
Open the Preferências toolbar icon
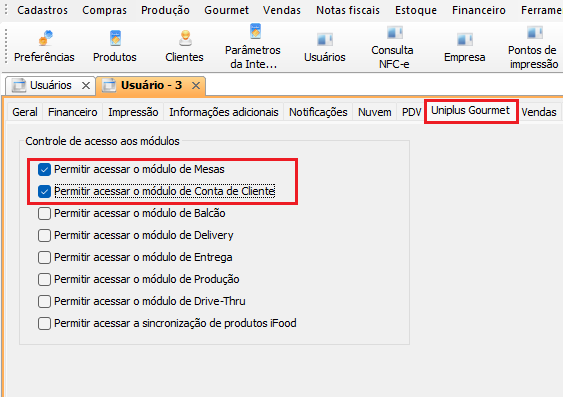click(44, 47)
